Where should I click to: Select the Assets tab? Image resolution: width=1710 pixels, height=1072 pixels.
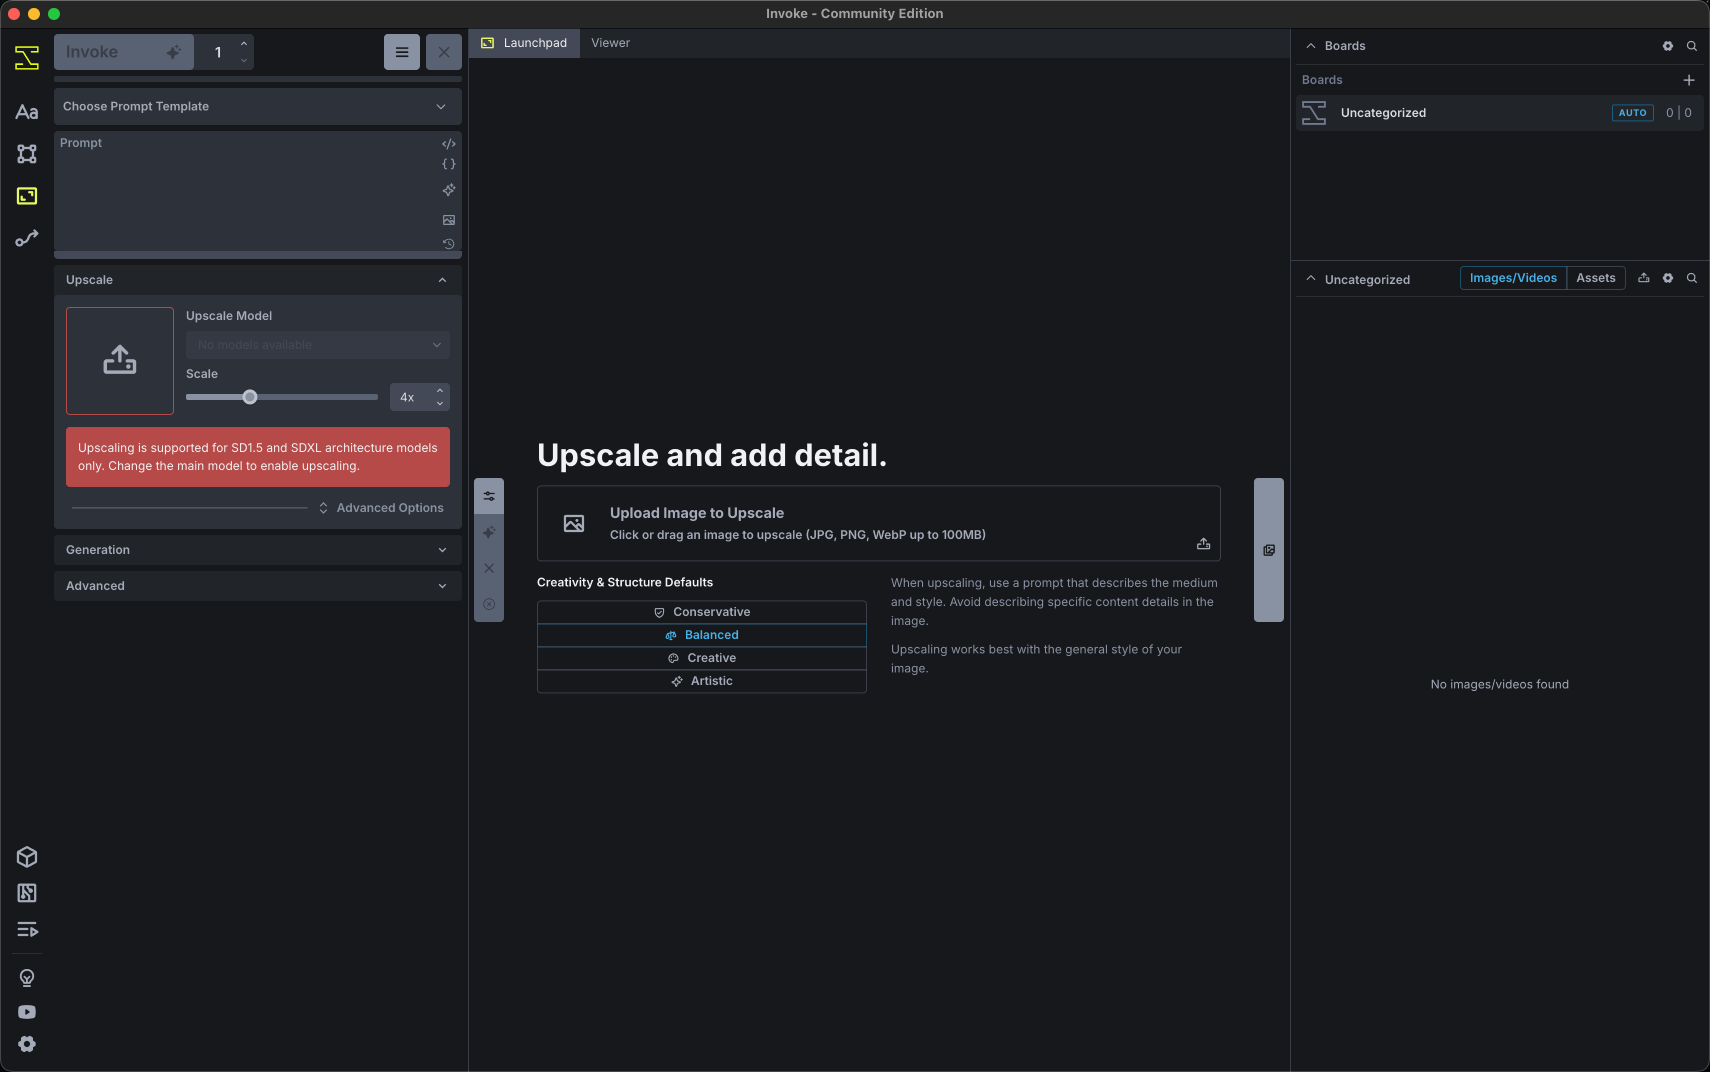(1596, 278)
